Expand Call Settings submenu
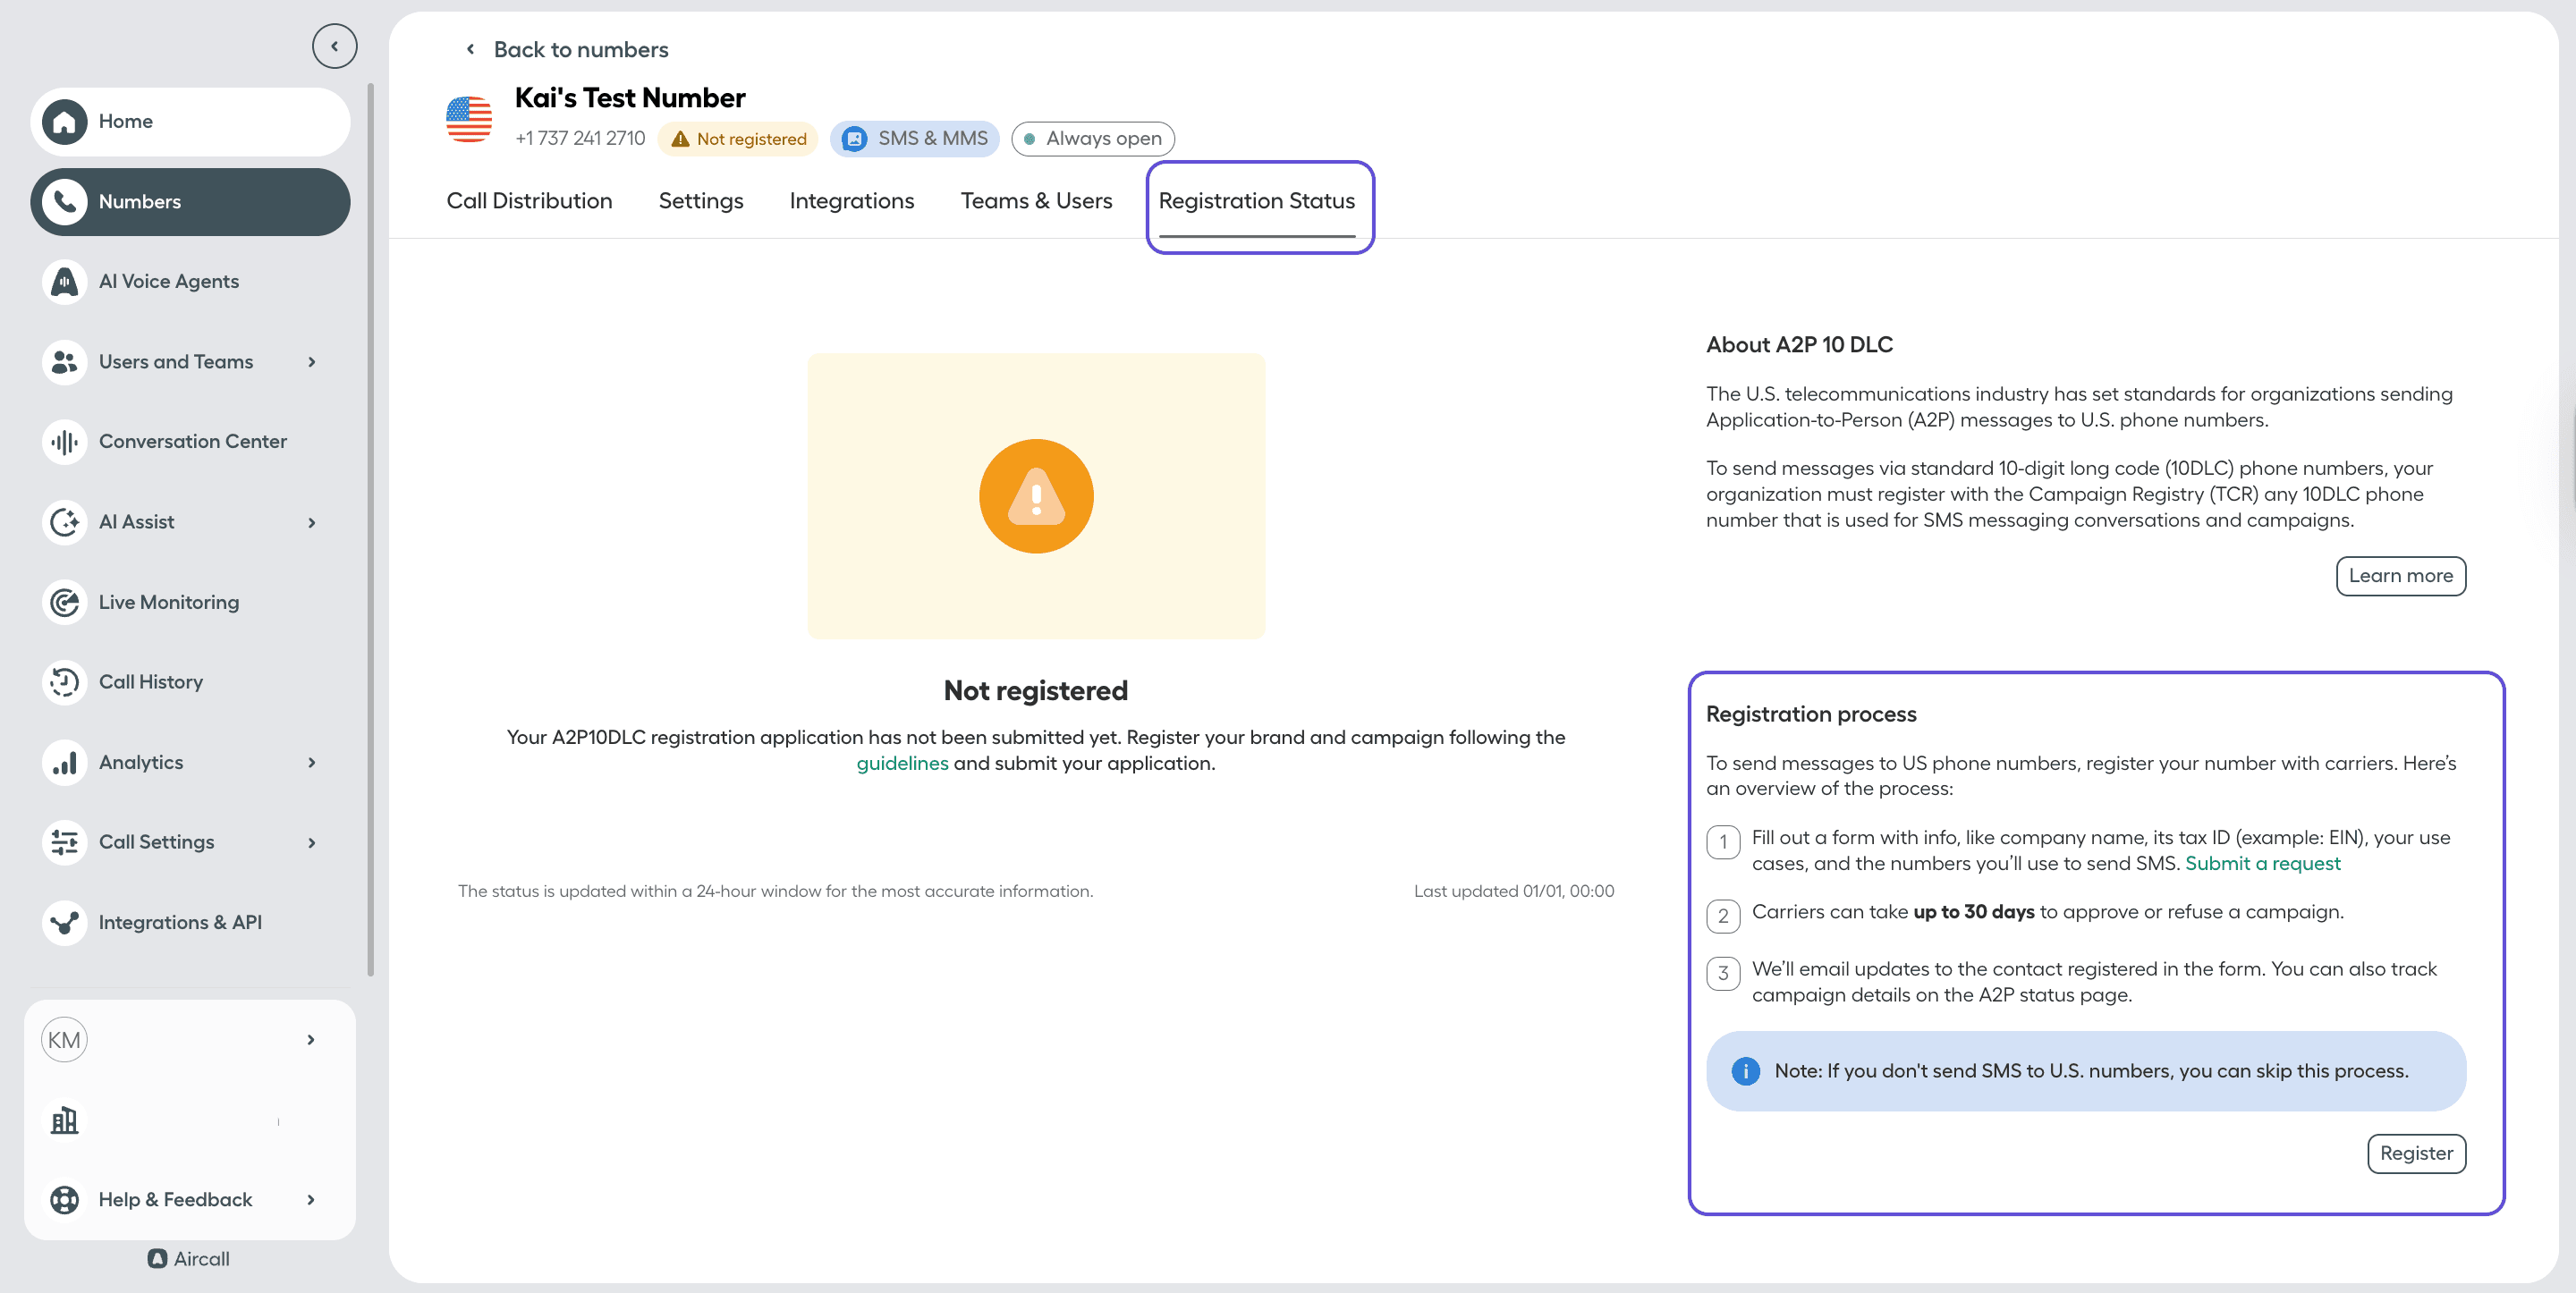Image resolution: width=2576 pixels, height=1293 pixels. [x=312, y=842]
